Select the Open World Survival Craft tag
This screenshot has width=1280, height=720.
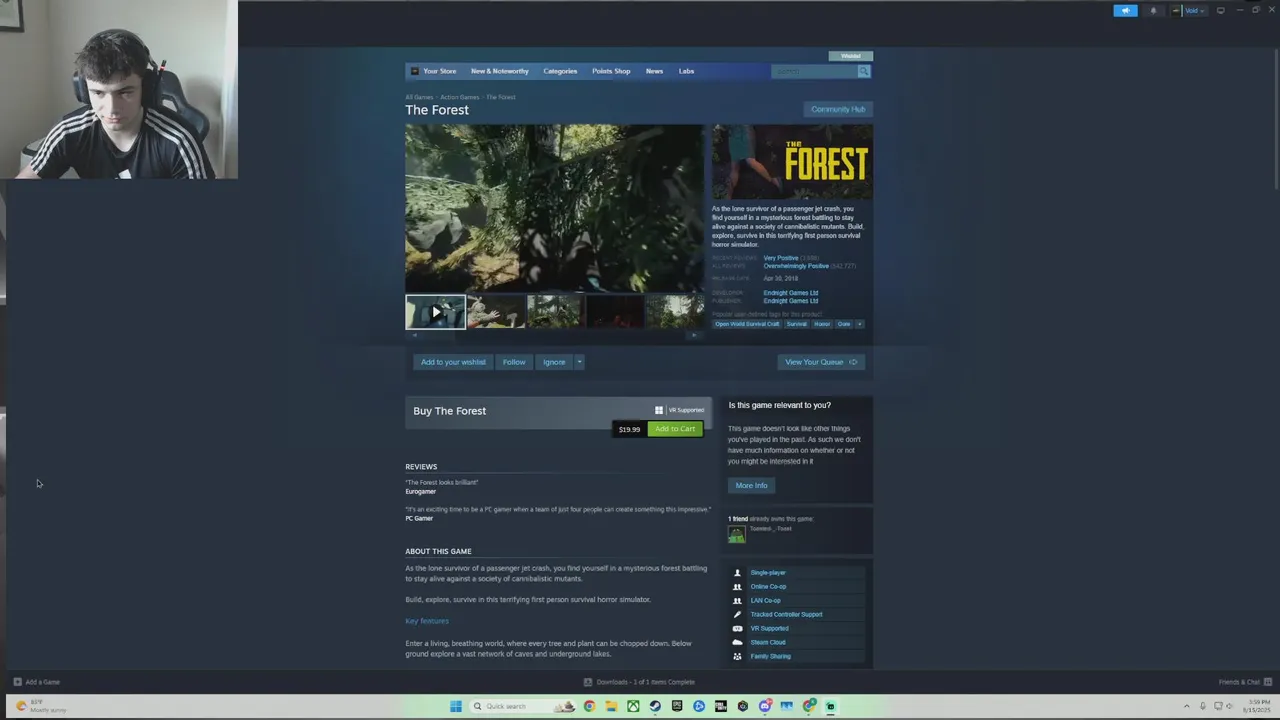coord(747,324)
